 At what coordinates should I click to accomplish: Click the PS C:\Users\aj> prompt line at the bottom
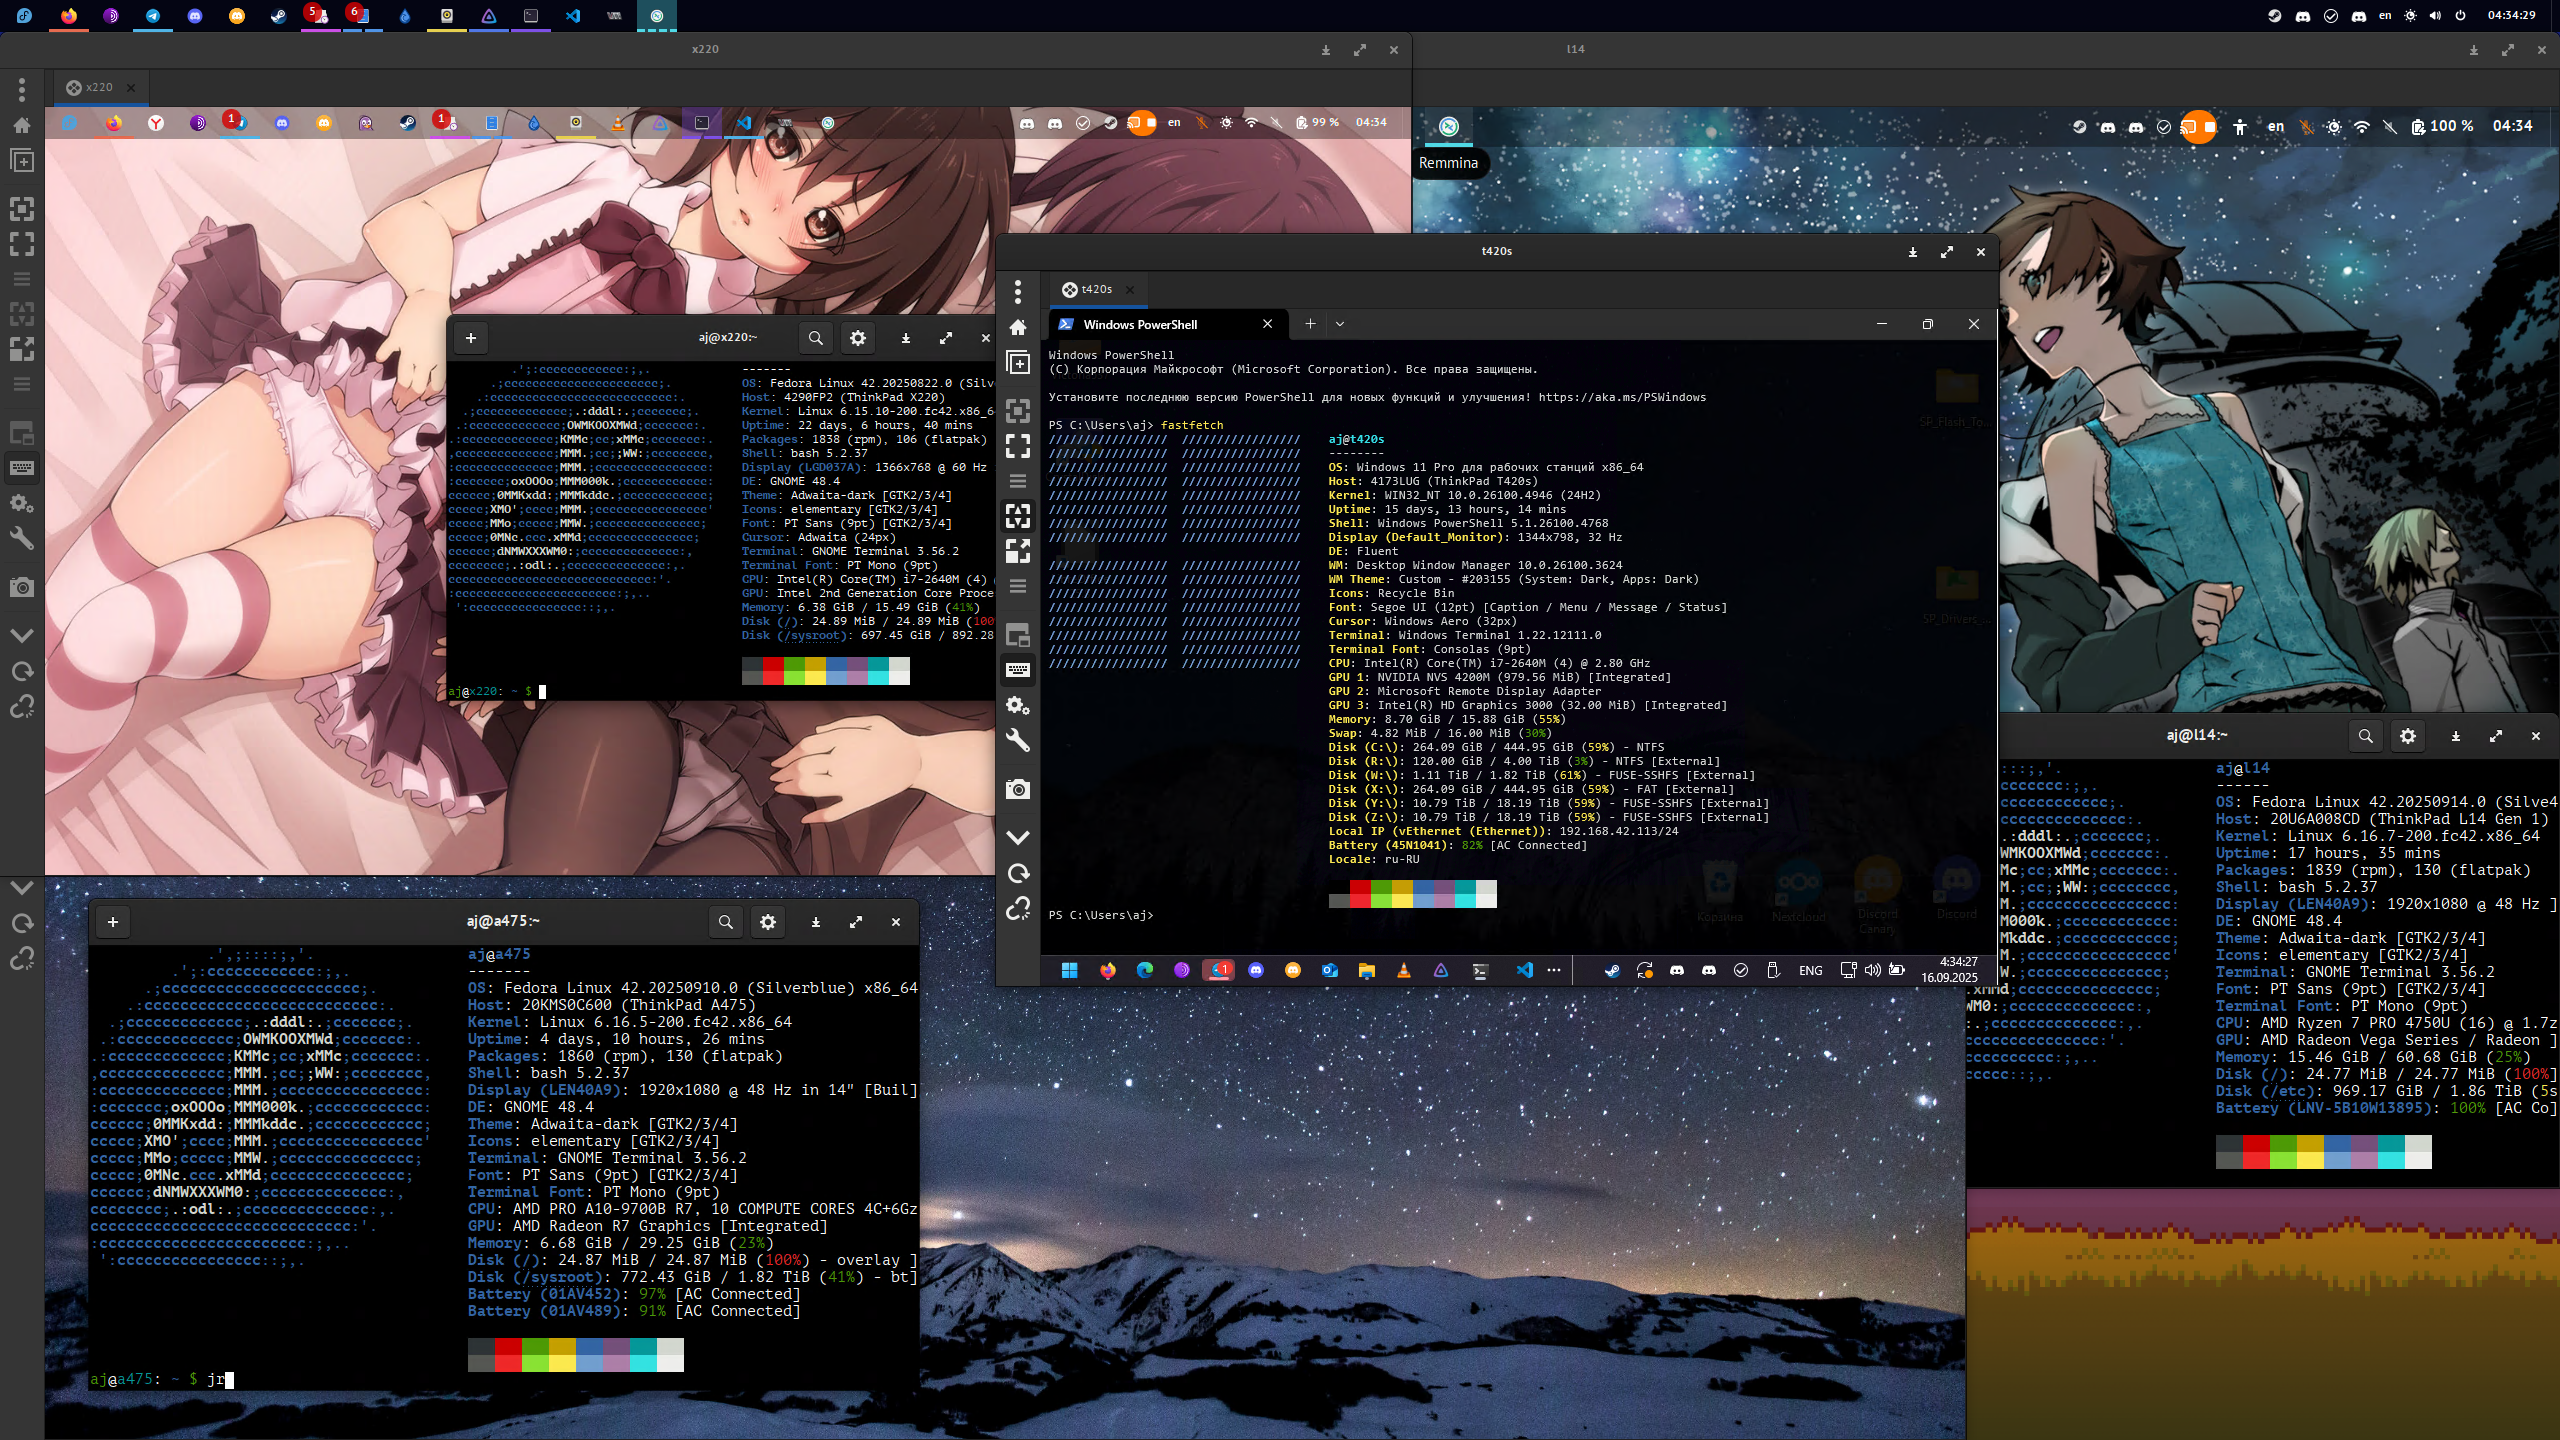click(1100, 915)
